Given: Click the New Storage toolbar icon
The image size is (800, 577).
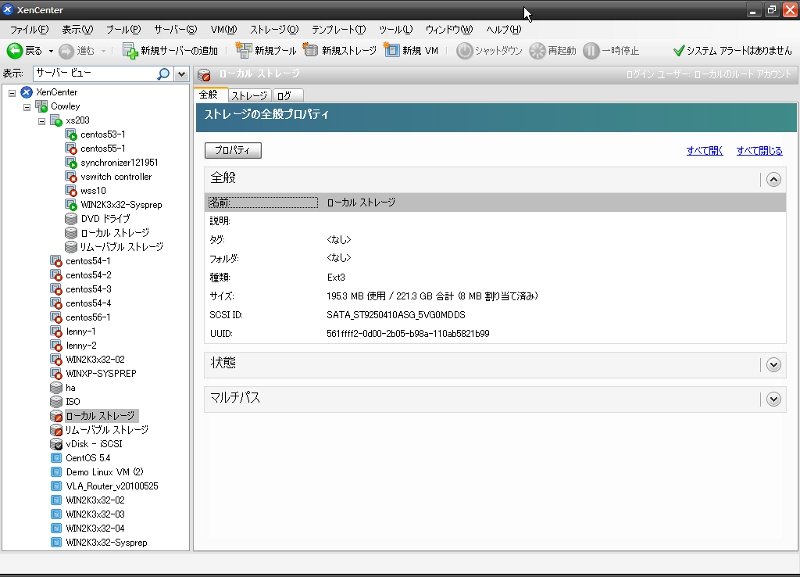Looking at the screenshot, I should (310, 50).
